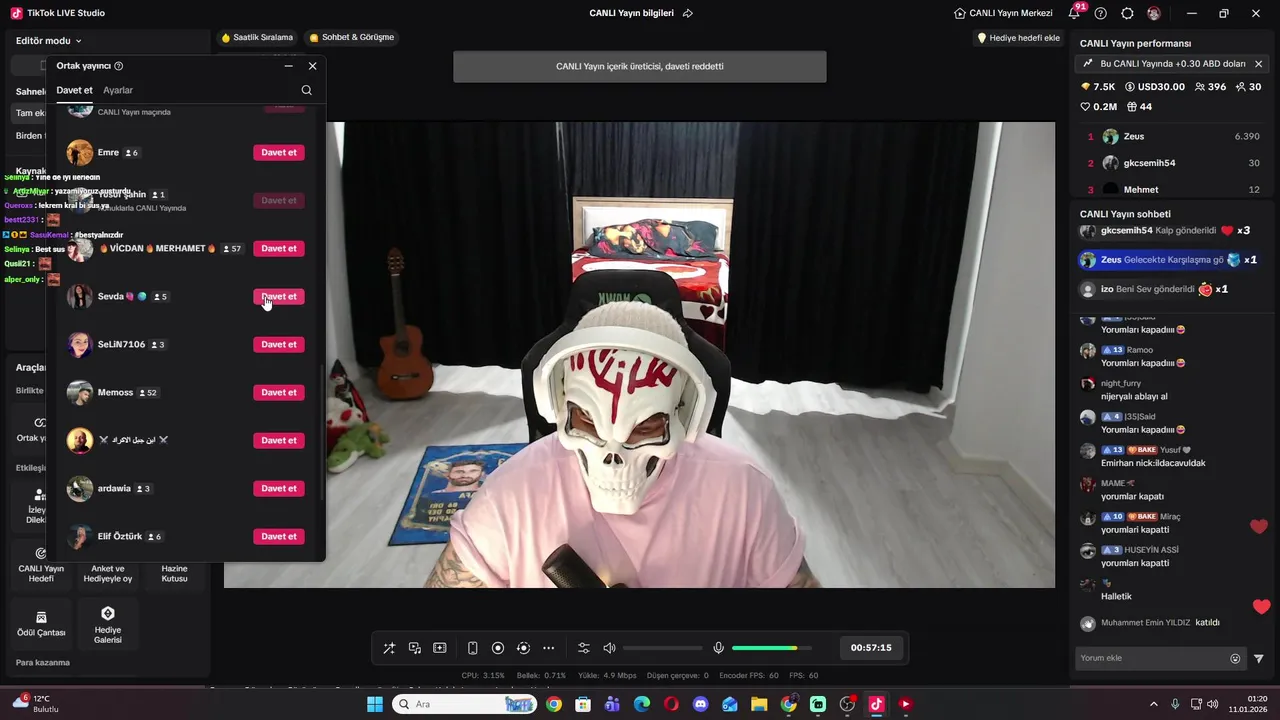Invite ardawia with Davet et
The height and width of the screenshot is (720, 1280).
[x=279, y=488]
